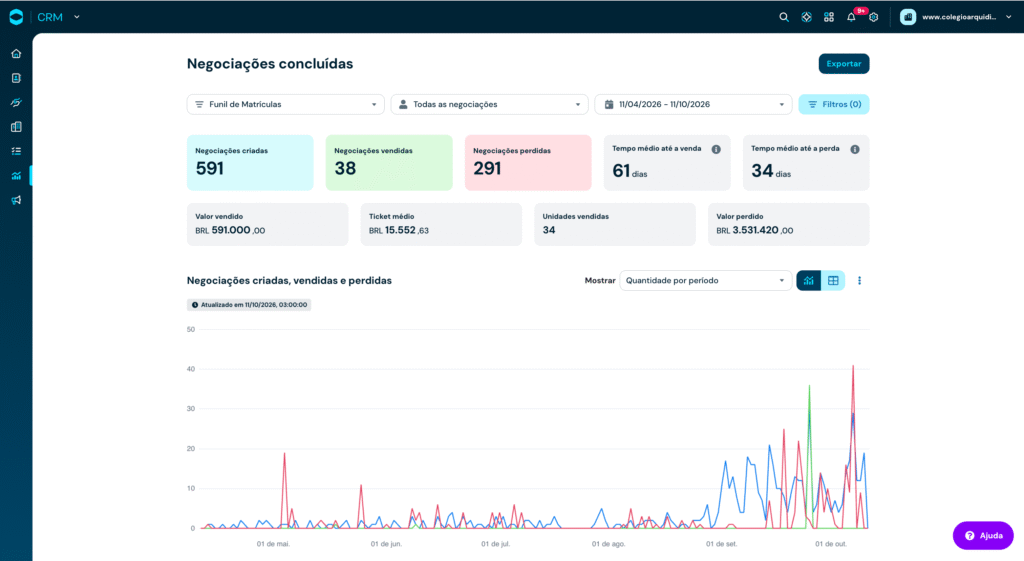Viewport: 1024px width, 561px height.
Task: Click the Negociações concluídas page title
Action: pyautogui.click(x=270, y=64)
